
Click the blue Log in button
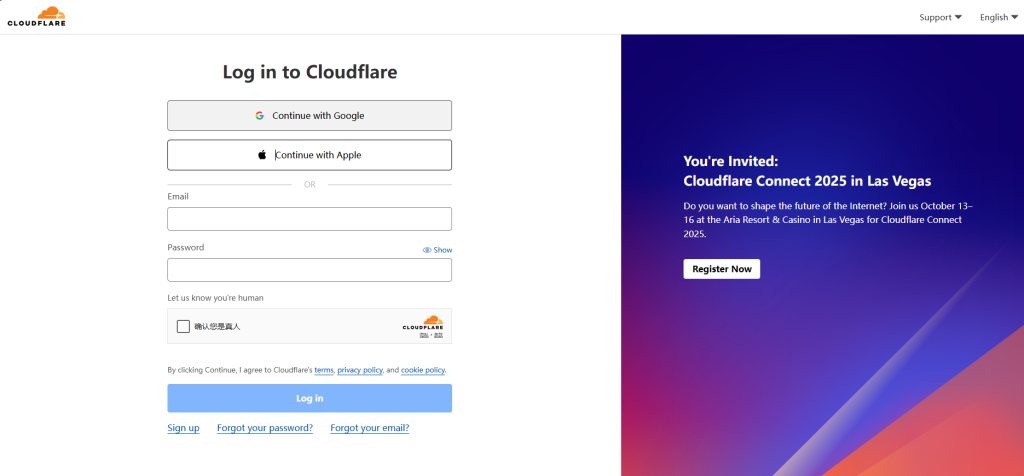coord(310,398)
